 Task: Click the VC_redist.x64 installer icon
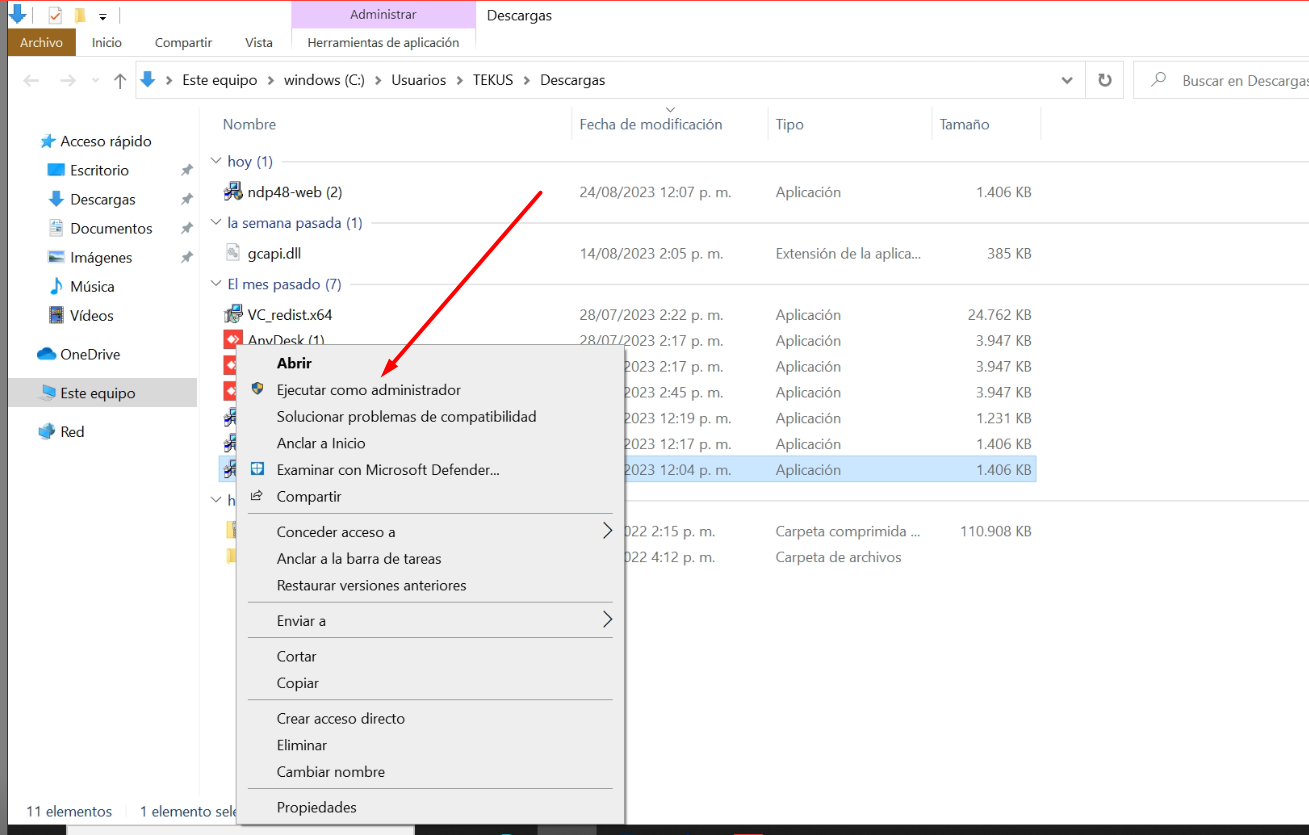click(x=233, y=315)
